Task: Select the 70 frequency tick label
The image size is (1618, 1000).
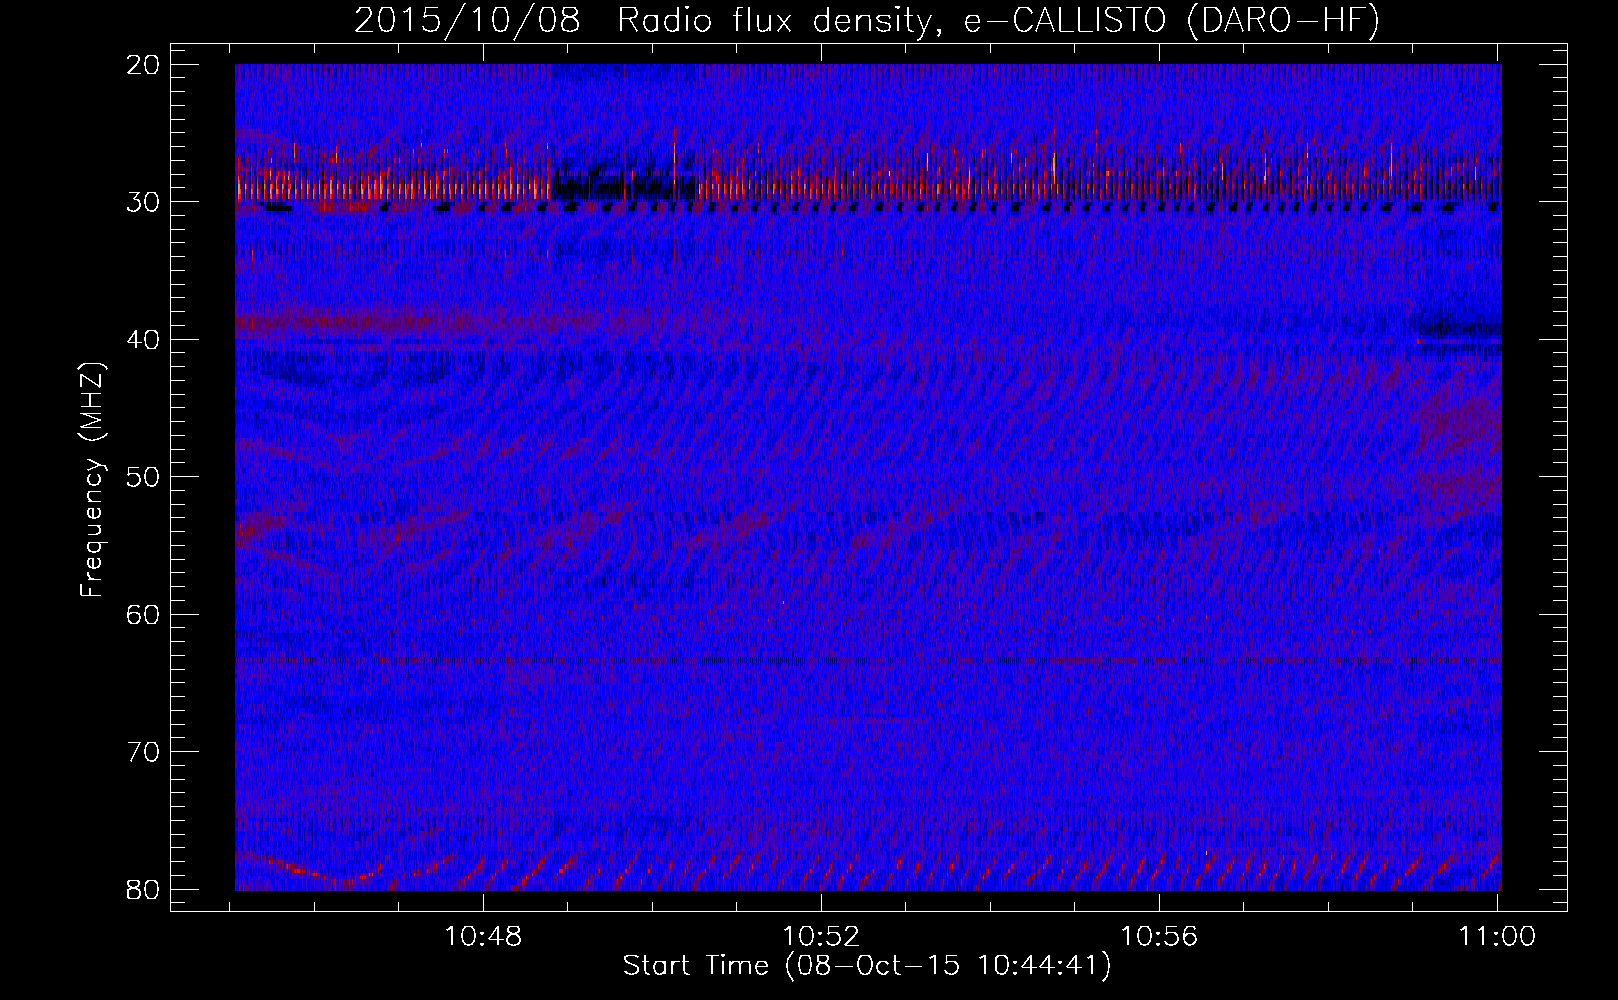Action: pos(144,752)
